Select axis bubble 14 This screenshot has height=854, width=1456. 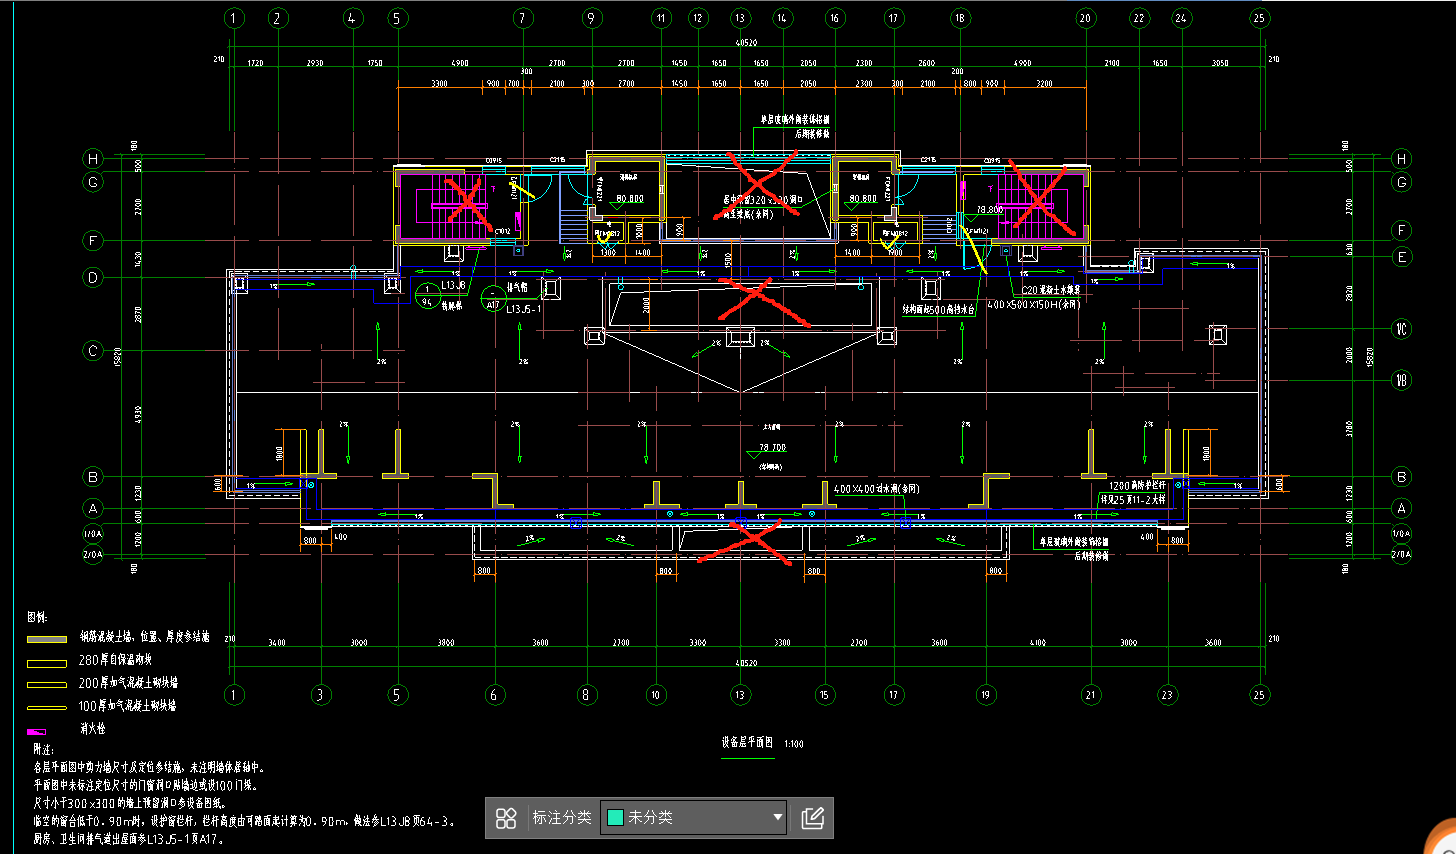[x=782, y=18]
